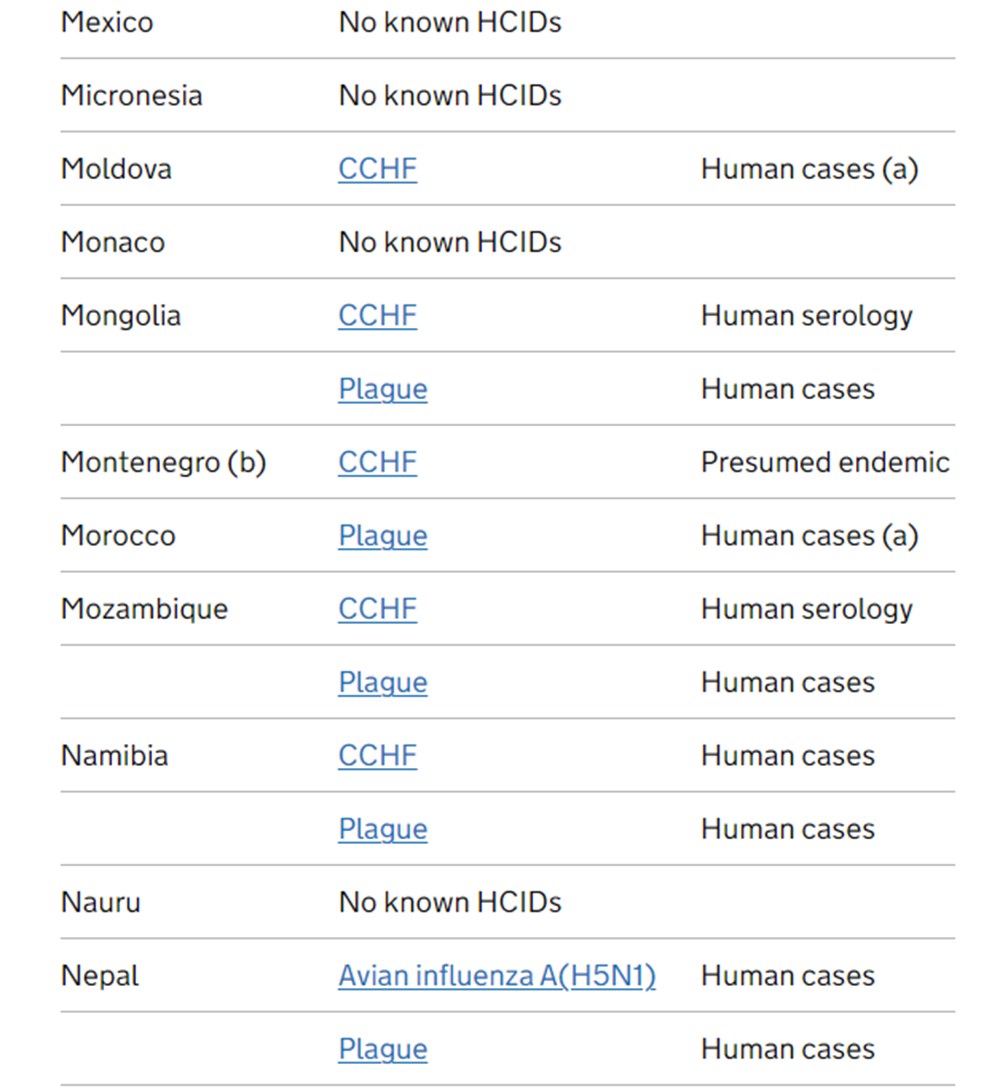Screen dimensions: 1000x1089
Task: Follow the CCHF link for Montenegro
Action: (377, 462)
